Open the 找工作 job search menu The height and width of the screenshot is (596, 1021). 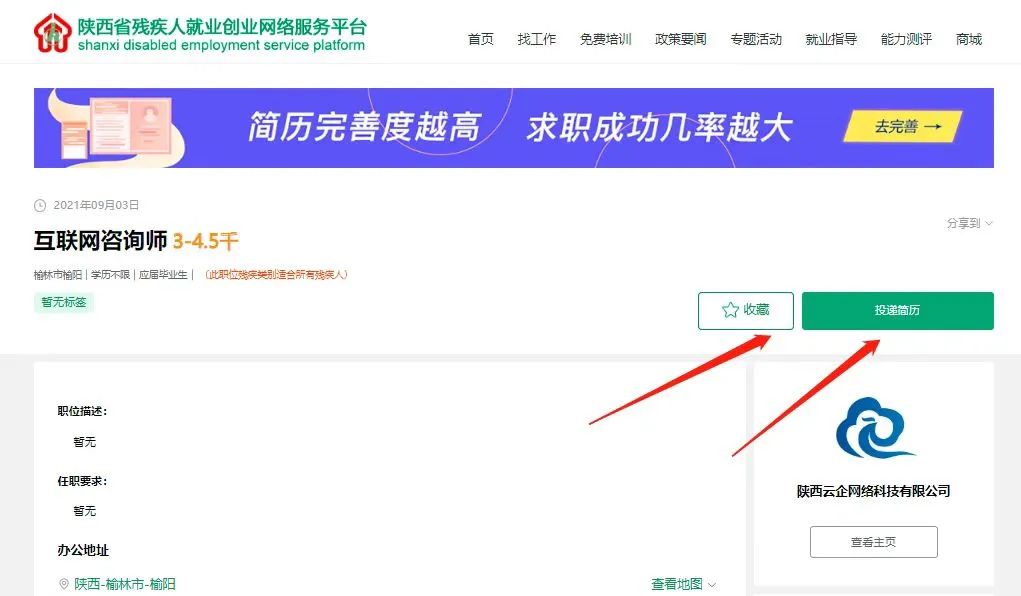537,39
